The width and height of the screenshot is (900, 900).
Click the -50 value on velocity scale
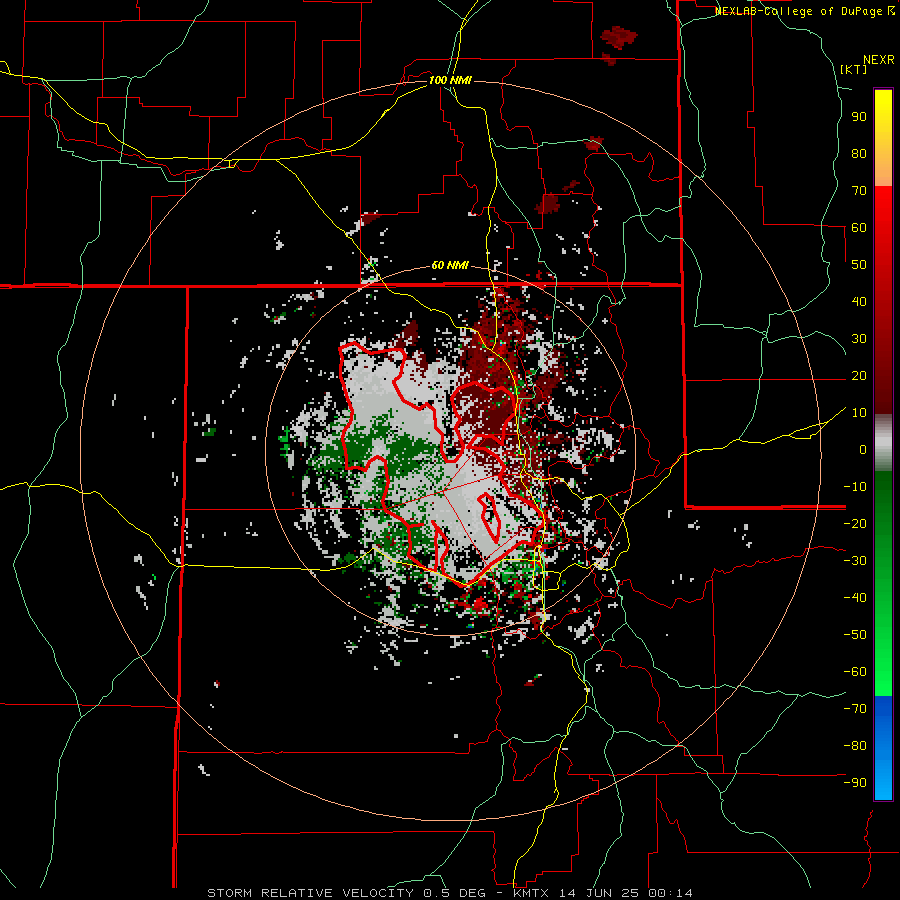855,635
